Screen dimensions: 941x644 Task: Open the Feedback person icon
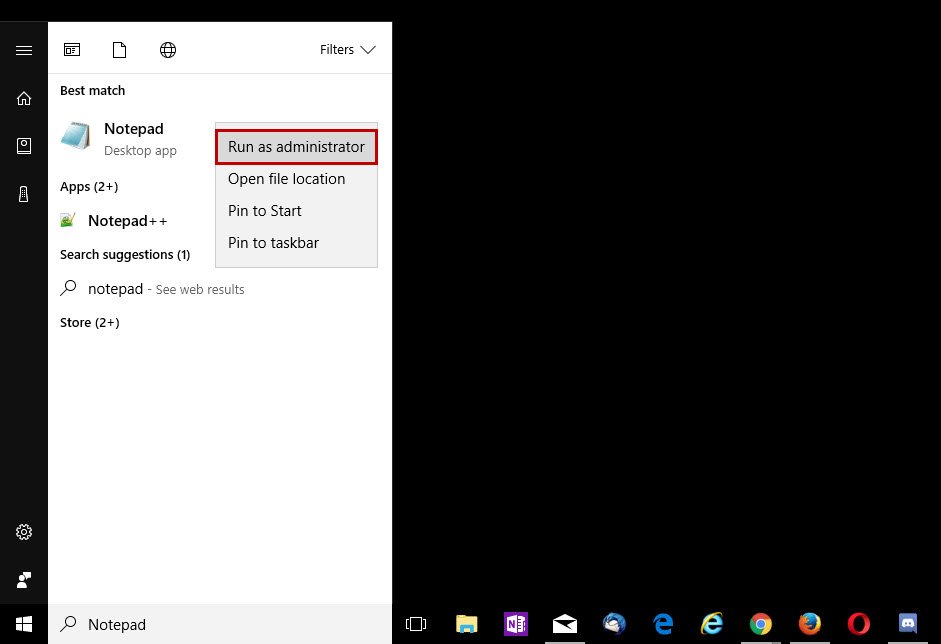click(24, 580)
